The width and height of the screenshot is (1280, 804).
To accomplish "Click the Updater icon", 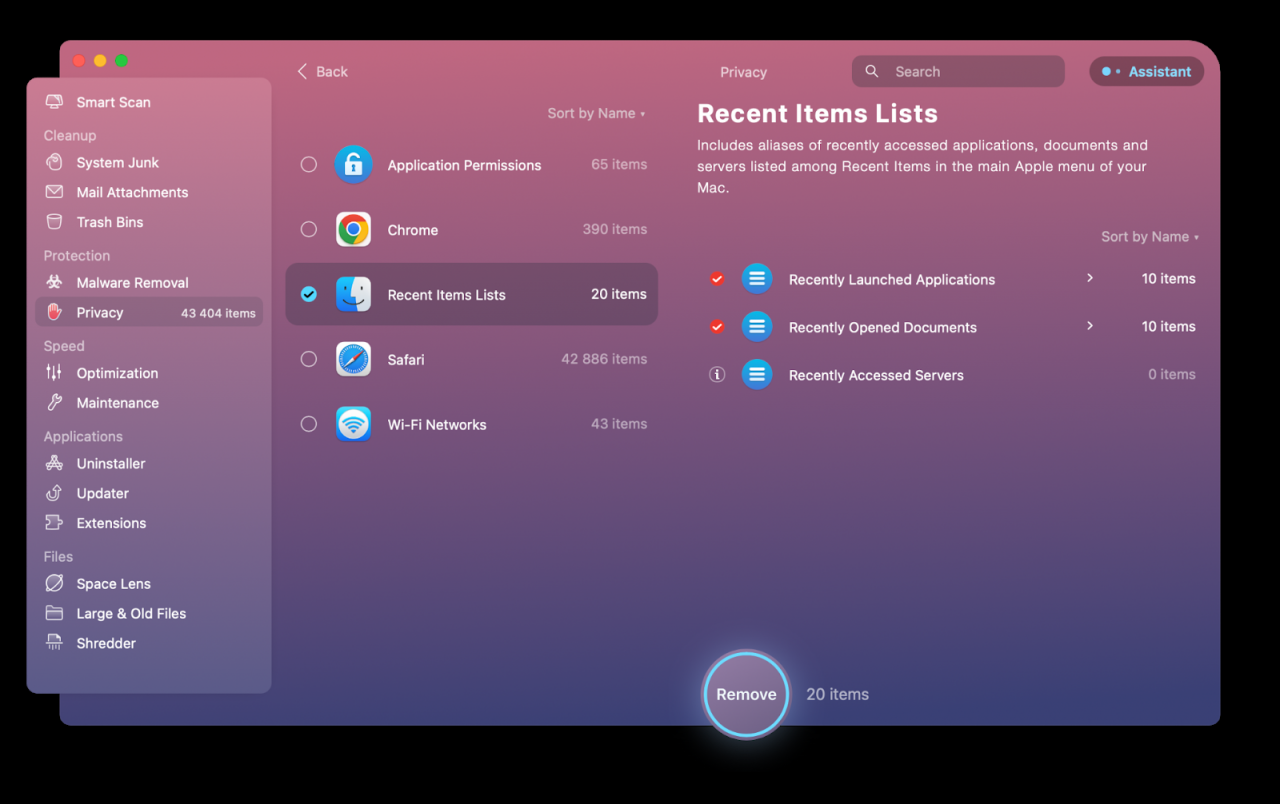I will 55,493.
